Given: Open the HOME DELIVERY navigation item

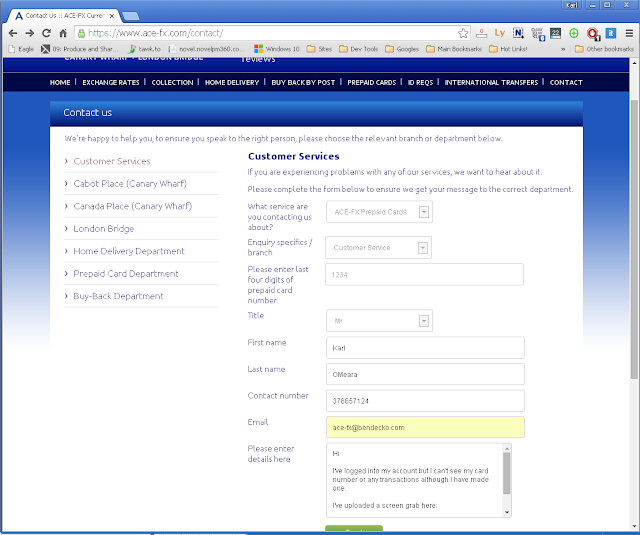Looking at the screenshot, I should pos(232,82).
